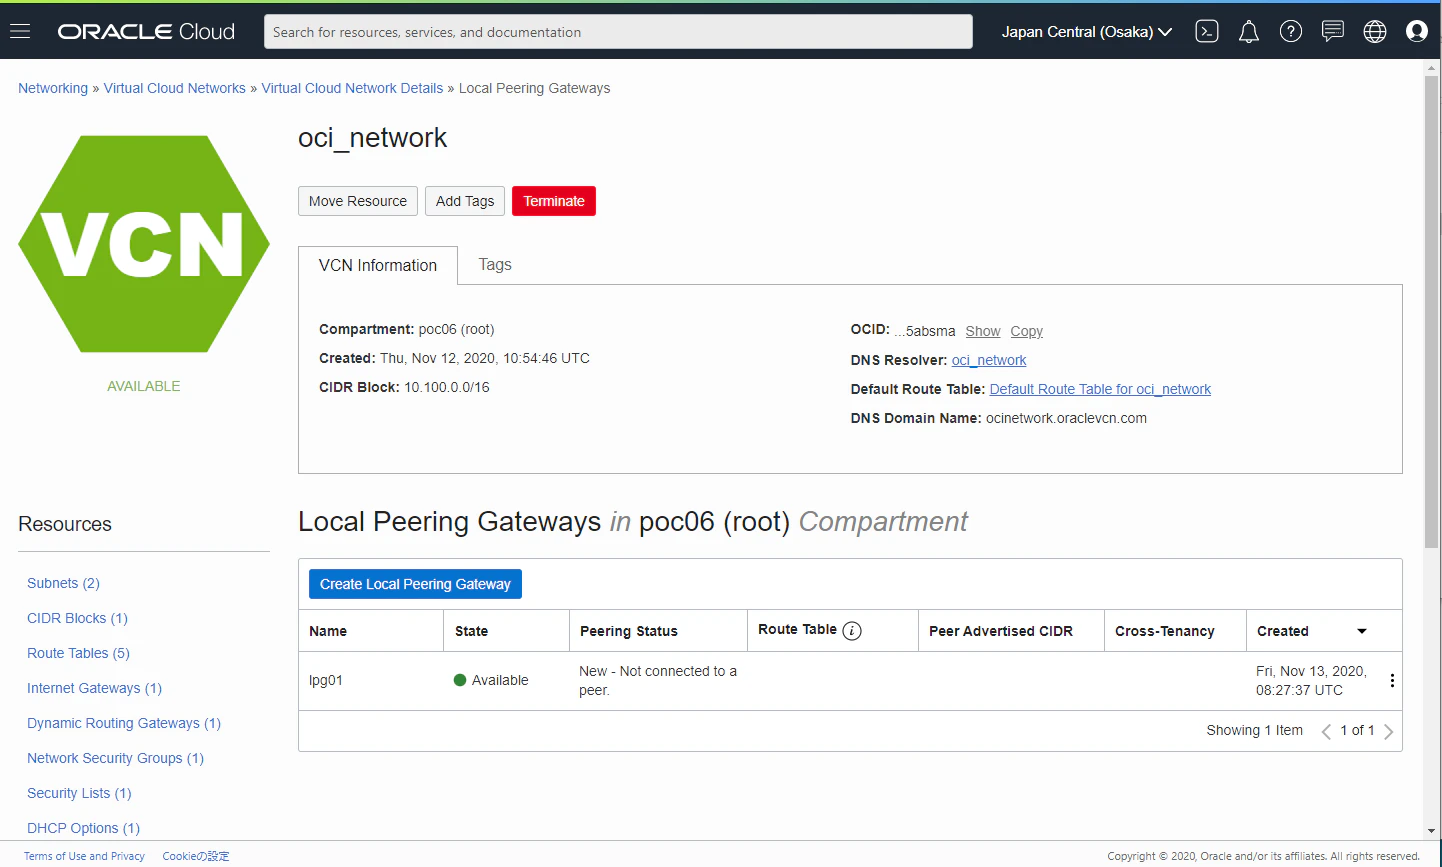Image resolution: width=1442 pixels, height=867 pixels.
Task: Copy the OCID
Action: tap(1026, 331)
